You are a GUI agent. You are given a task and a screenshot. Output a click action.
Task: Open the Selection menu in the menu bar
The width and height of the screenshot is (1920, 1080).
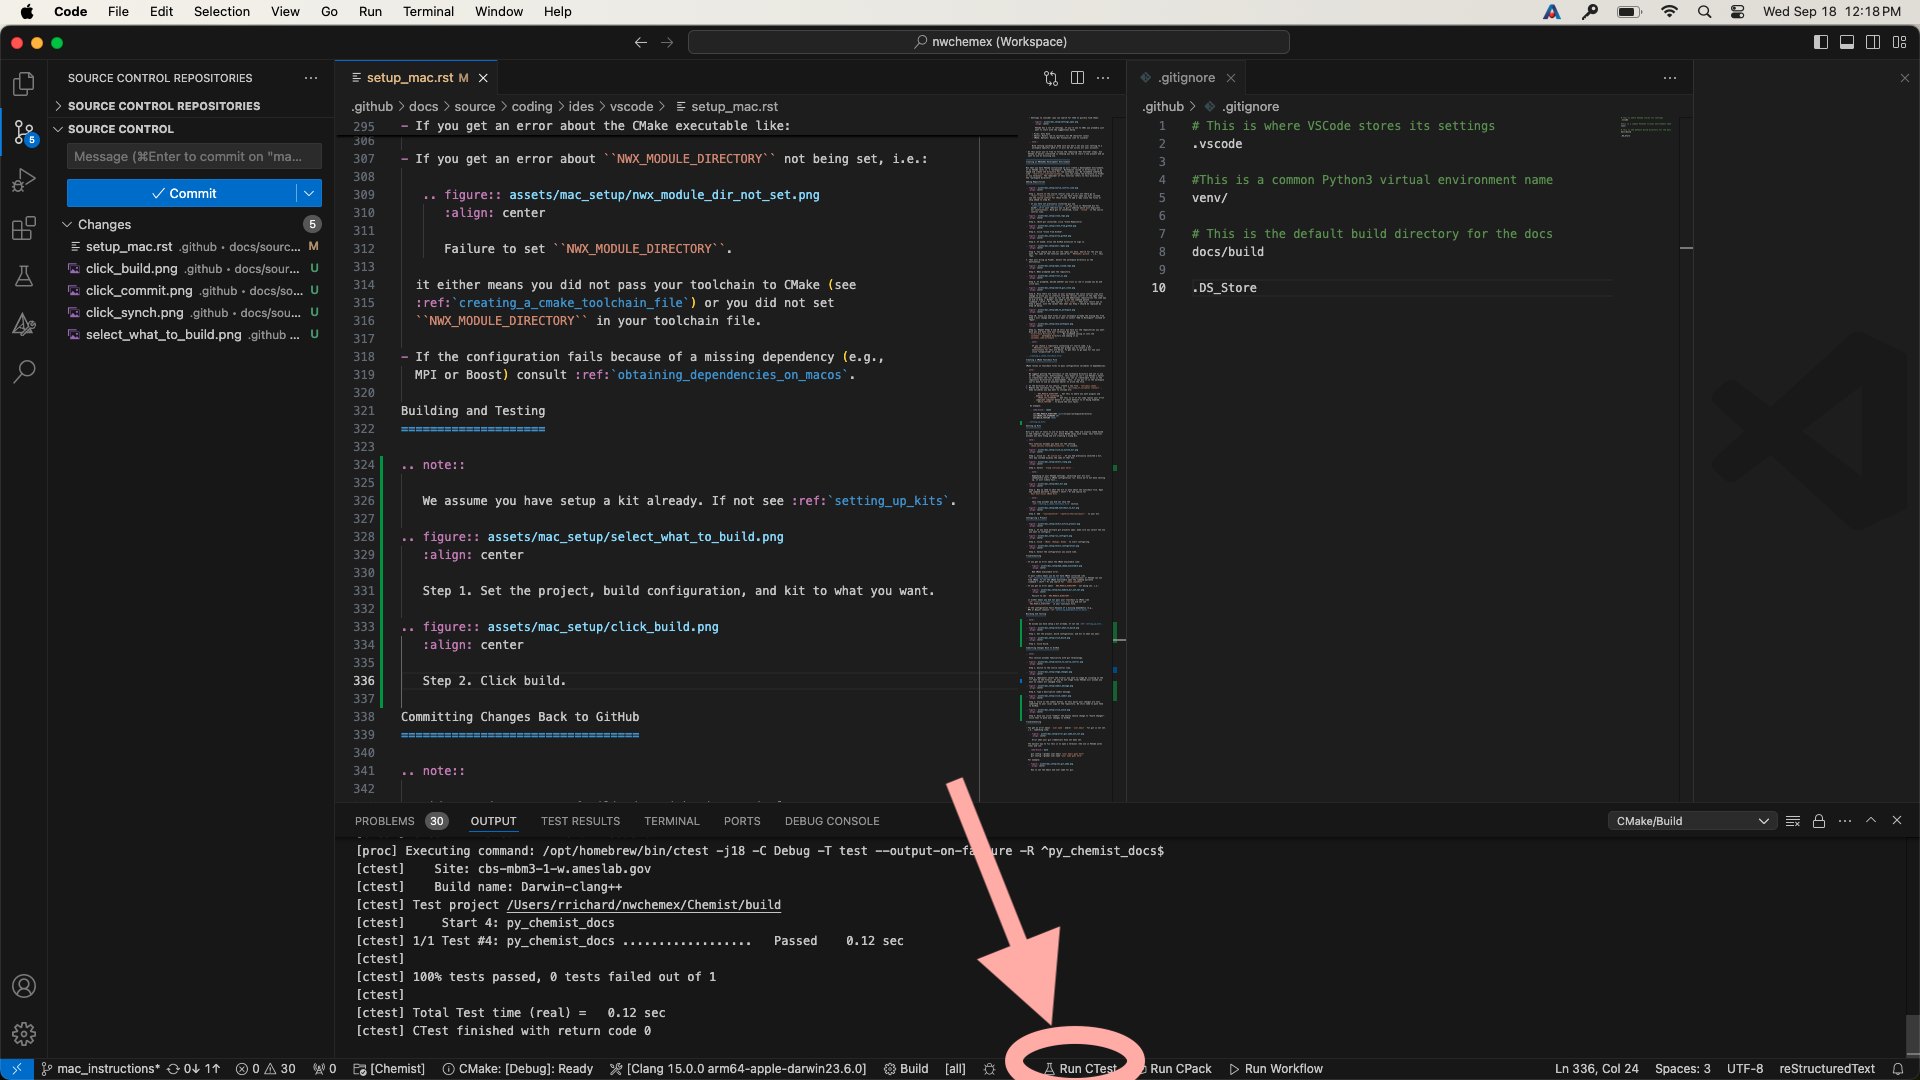click(x=222, y=12)
